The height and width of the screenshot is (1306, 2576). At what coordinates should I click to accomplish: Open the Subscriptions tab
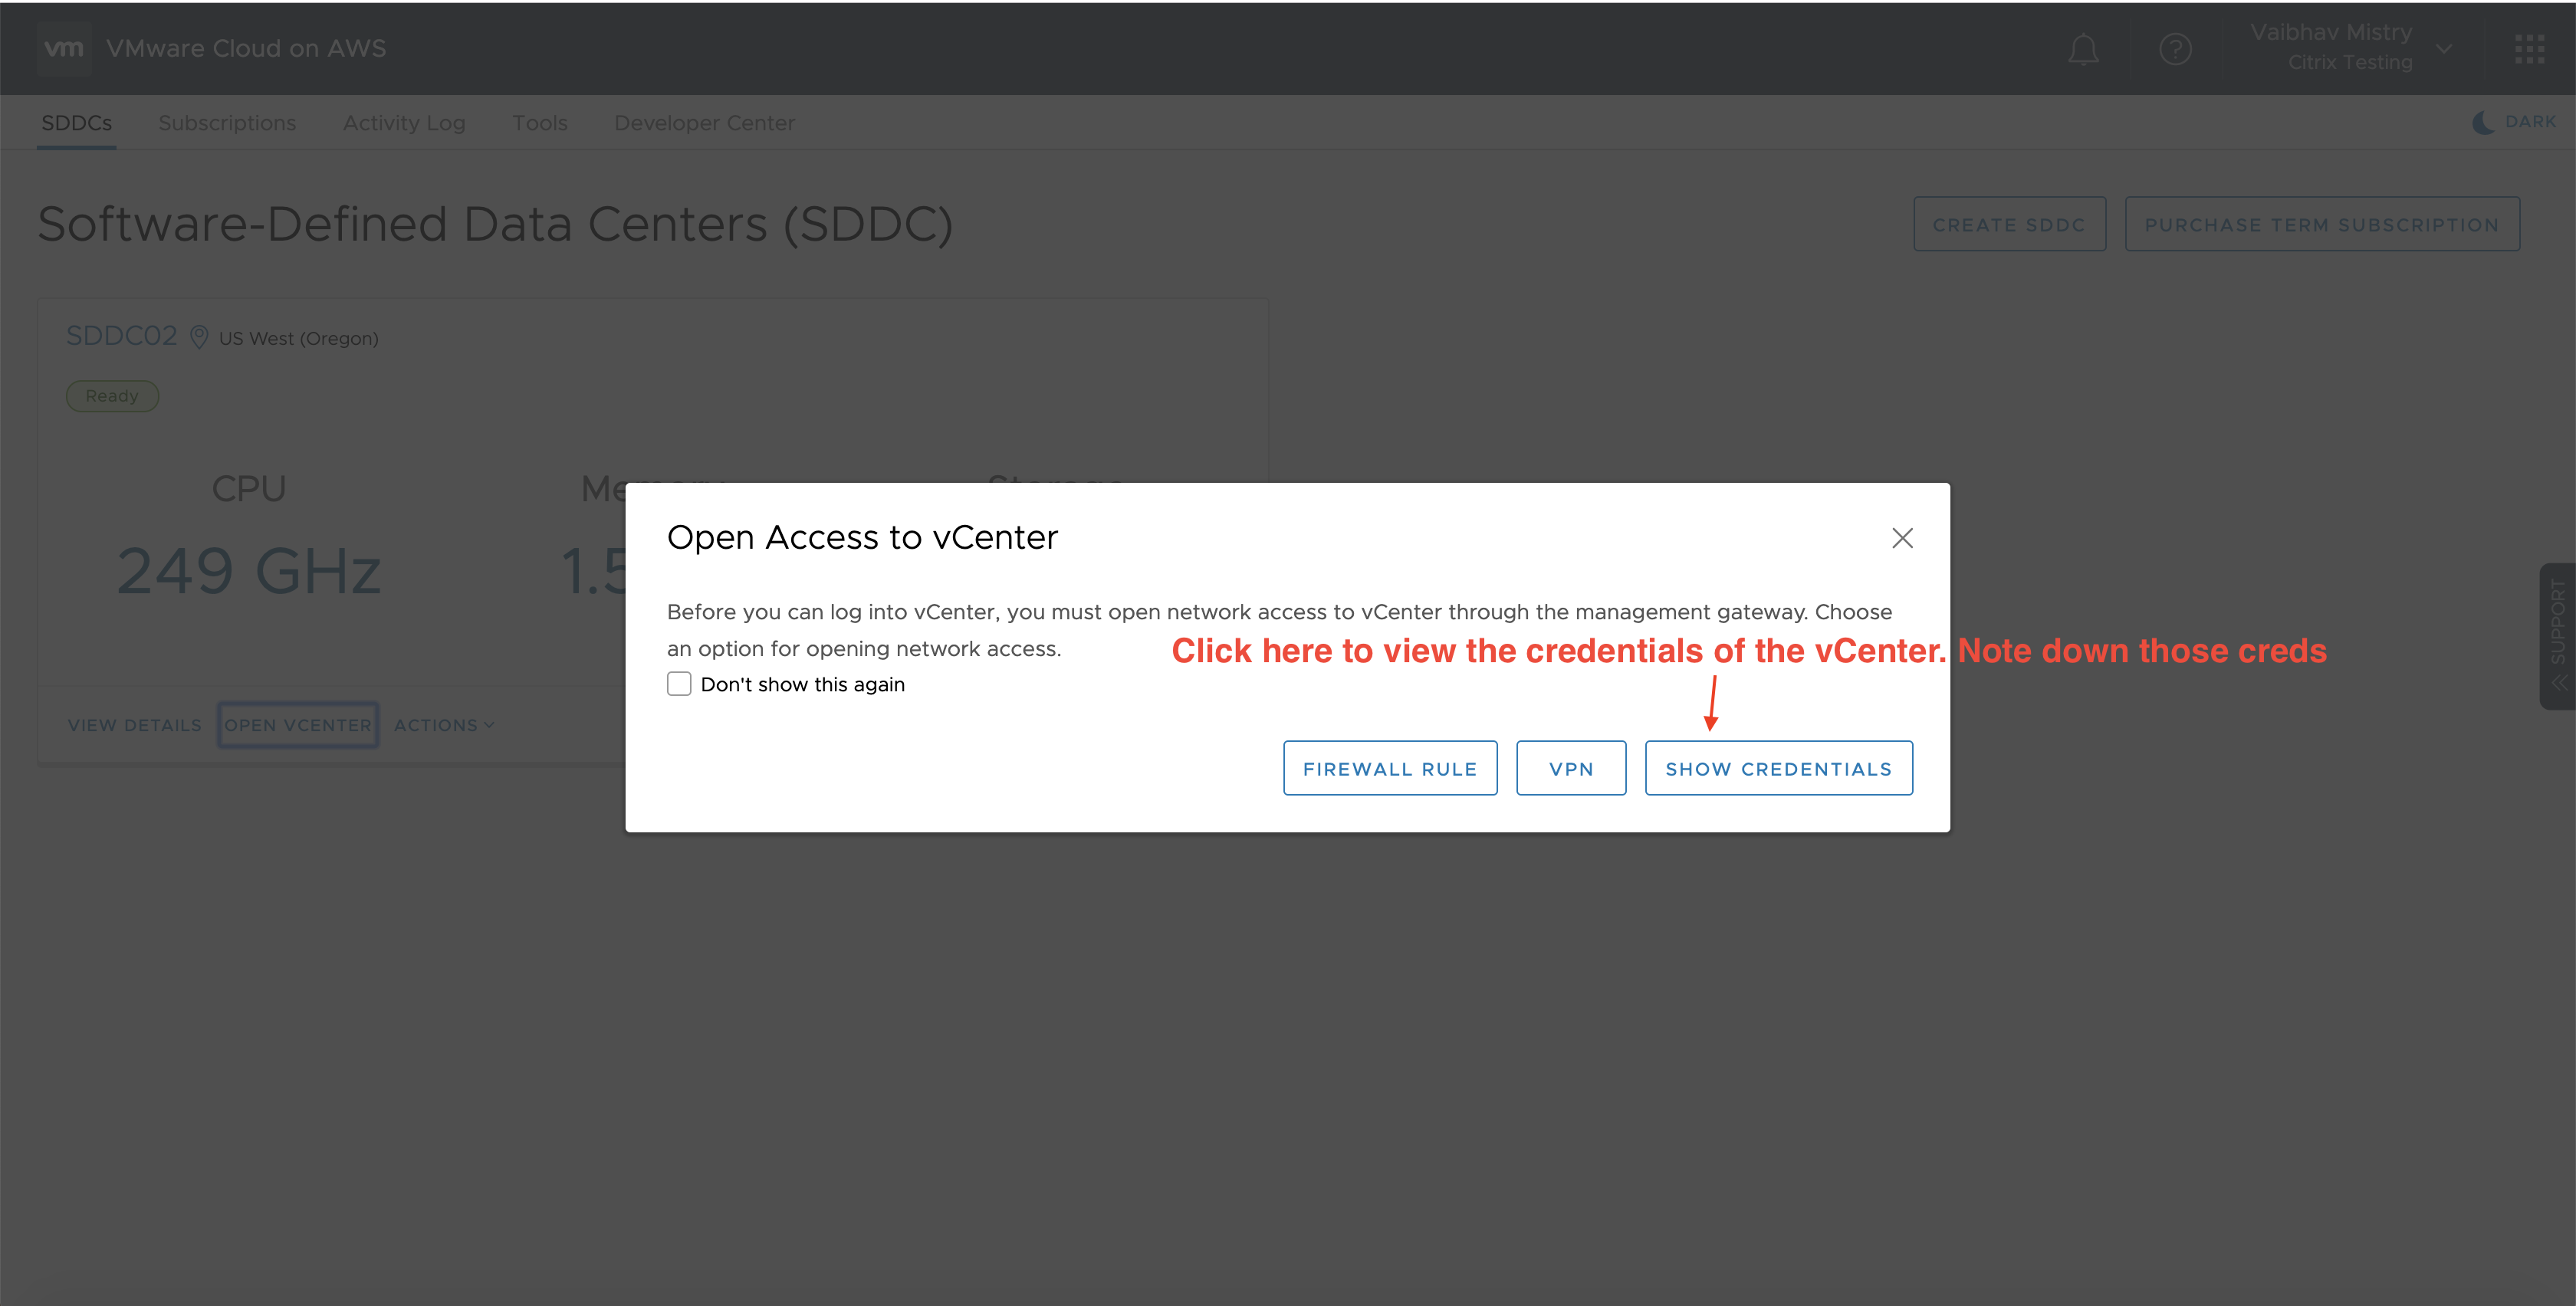pyautogui.click(x=228, y=122)
